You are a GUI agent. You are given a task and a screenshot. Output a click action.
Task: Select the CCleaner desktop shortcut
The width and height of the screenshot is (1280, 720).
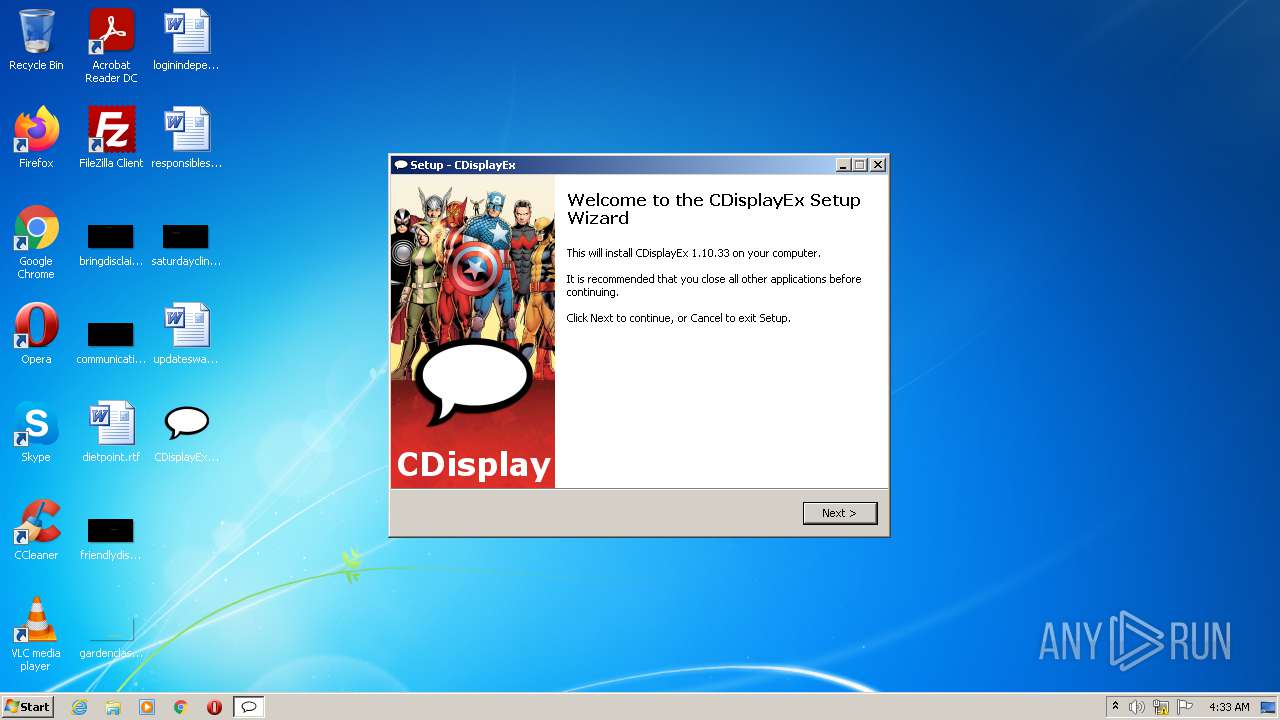tap(36, 530)
